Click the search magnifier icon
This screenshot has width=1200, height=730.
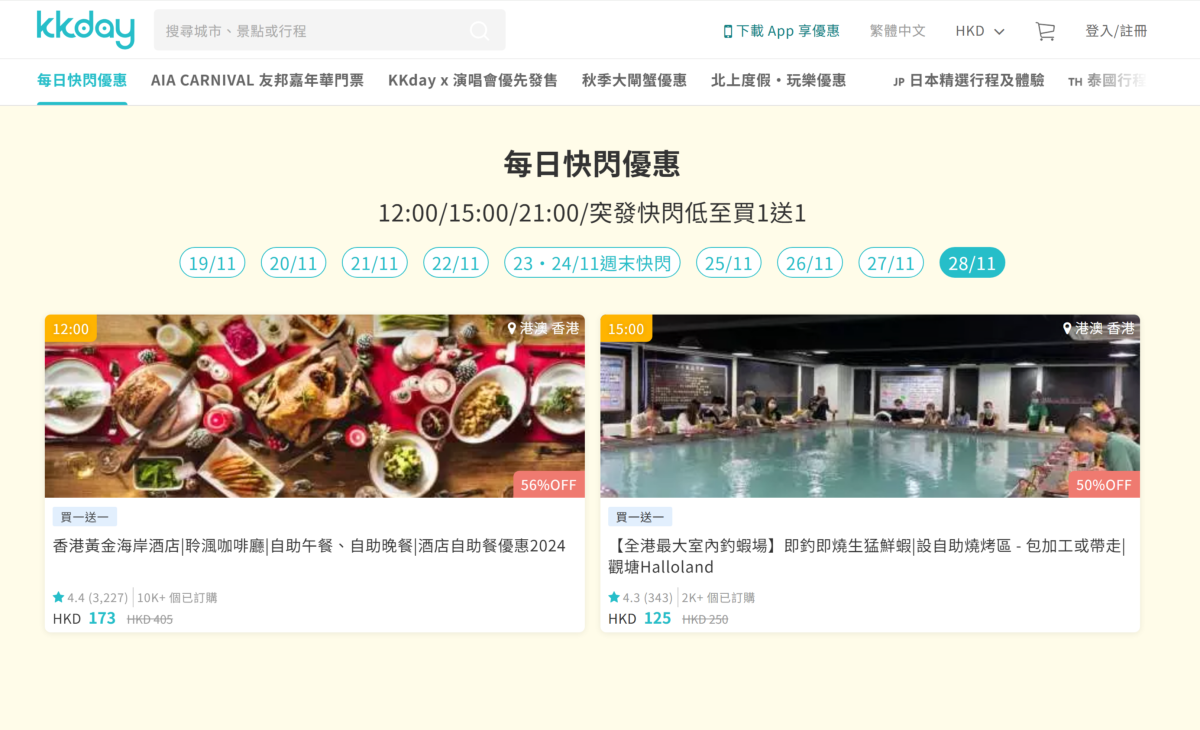(x=480, y=31)
